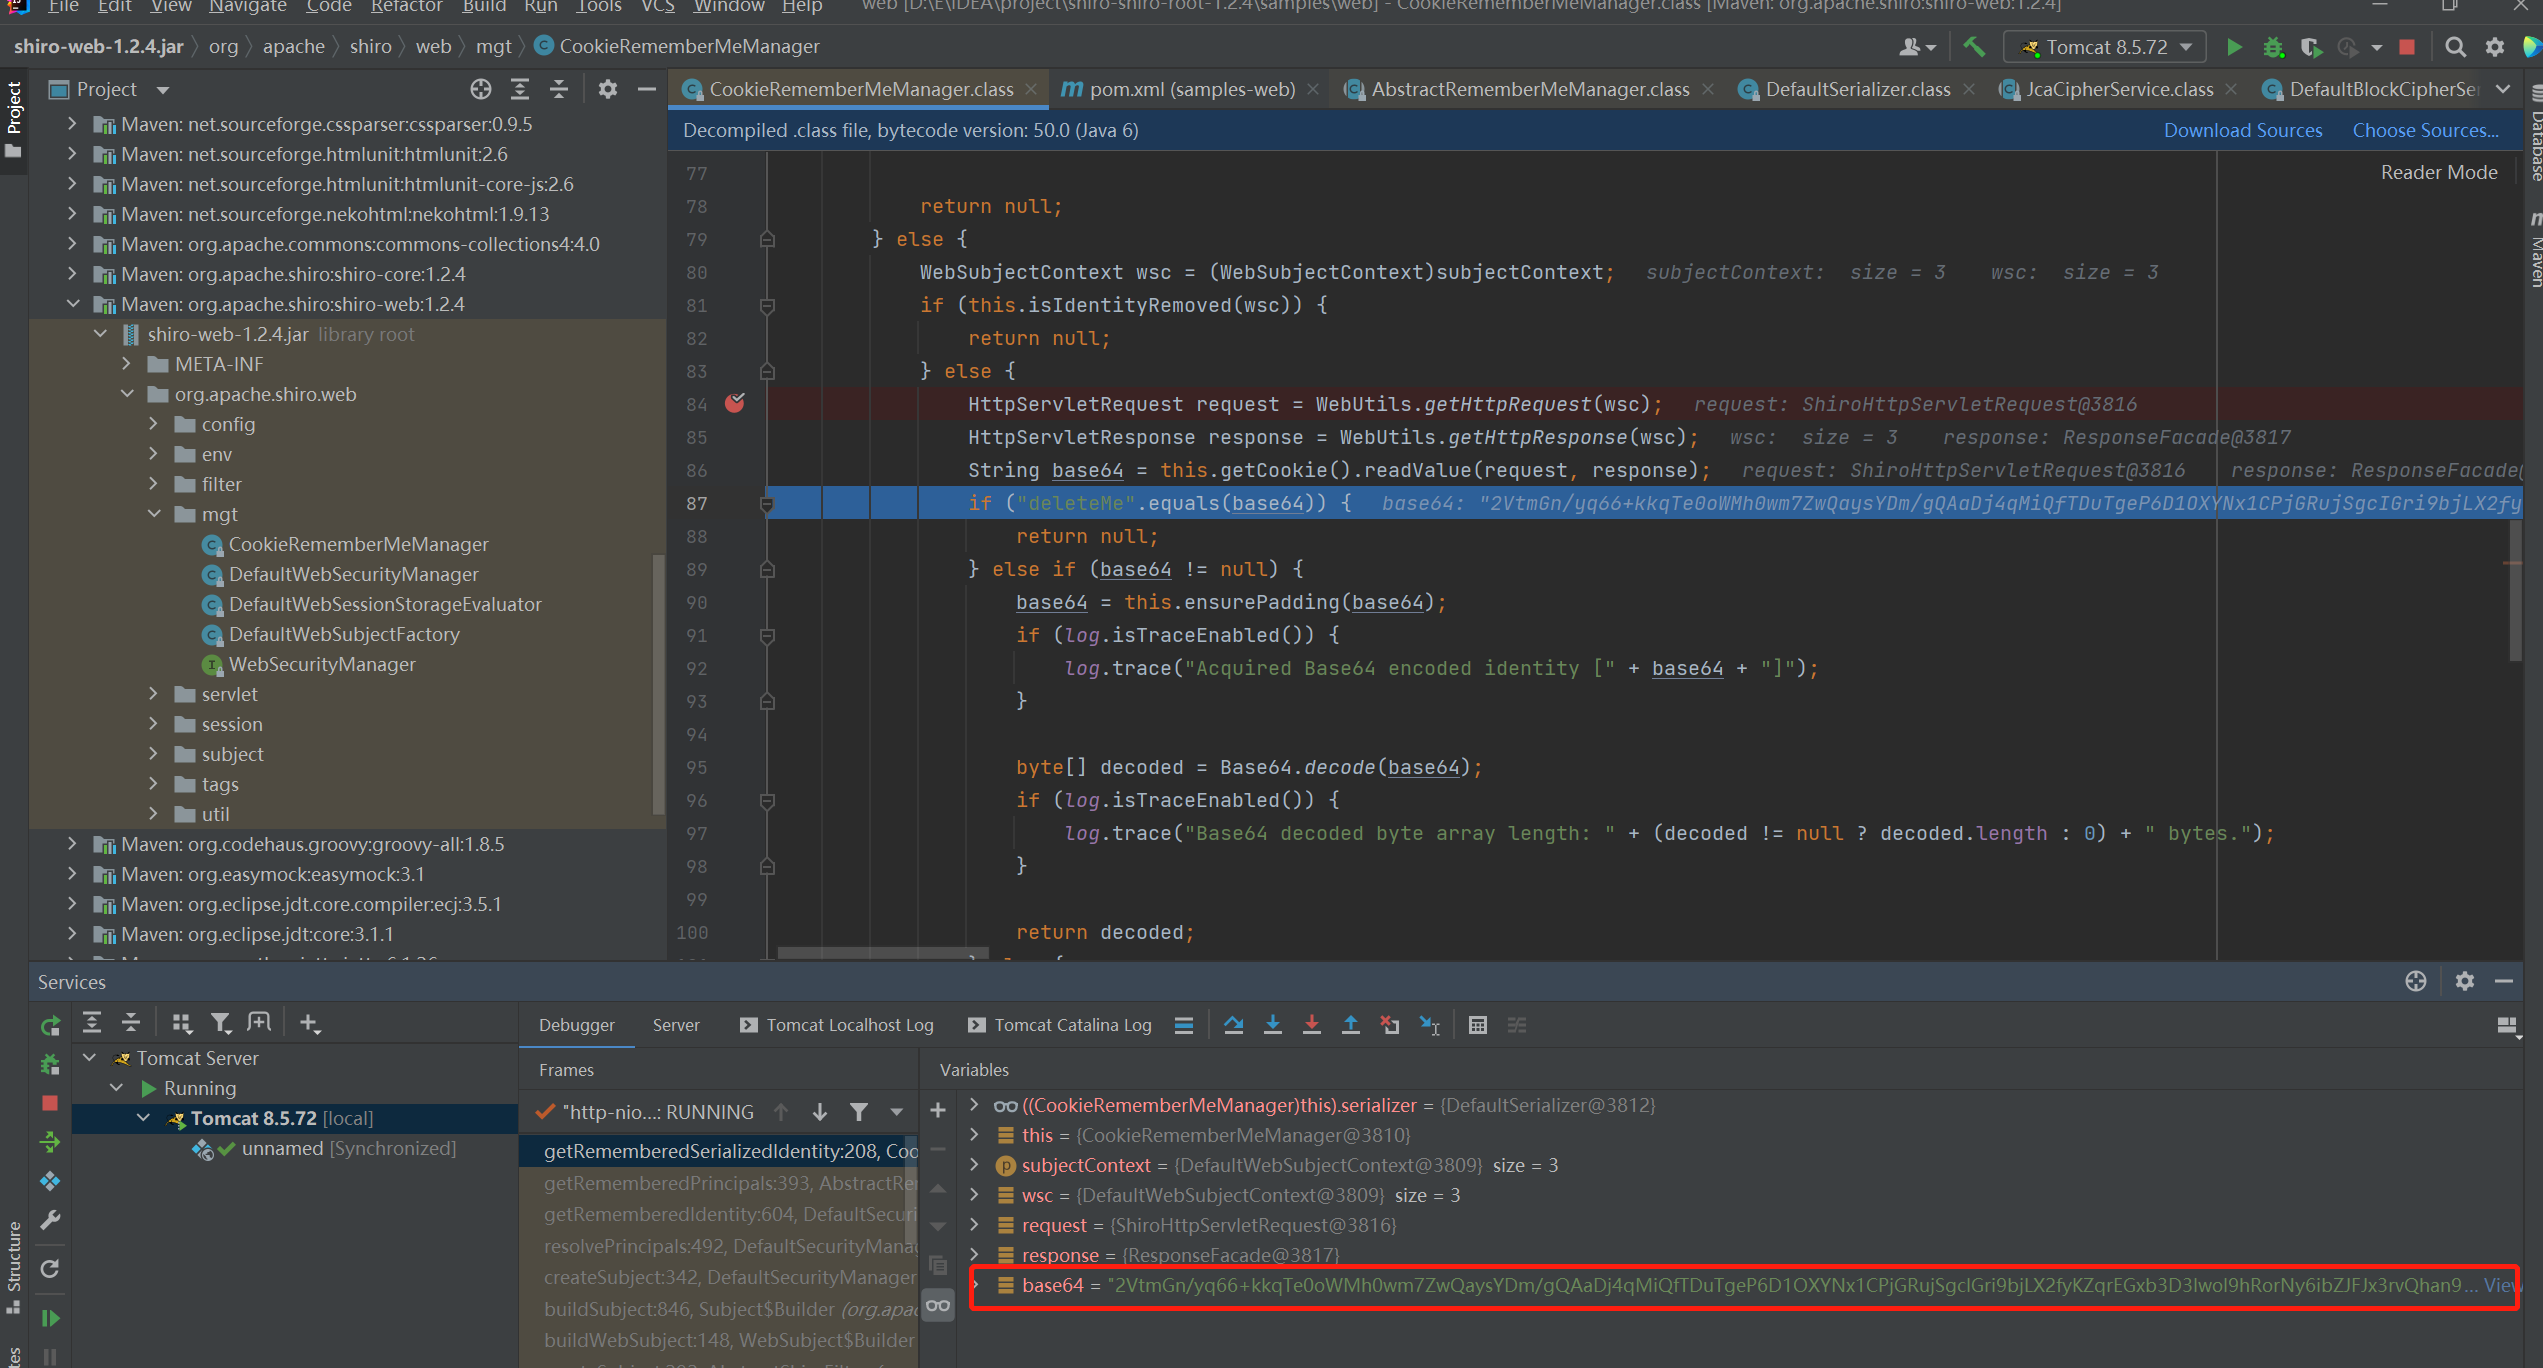Toggle the breakpoint on line 84
The image size is (2543, 1368).
[x=735, y=403]
